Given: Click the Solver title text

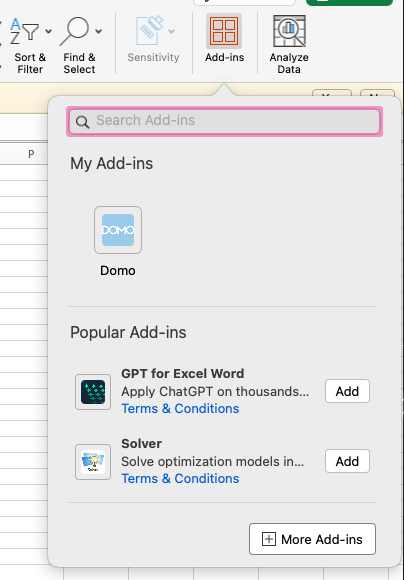Looking at the screenshot, I should tap(141, 444).
